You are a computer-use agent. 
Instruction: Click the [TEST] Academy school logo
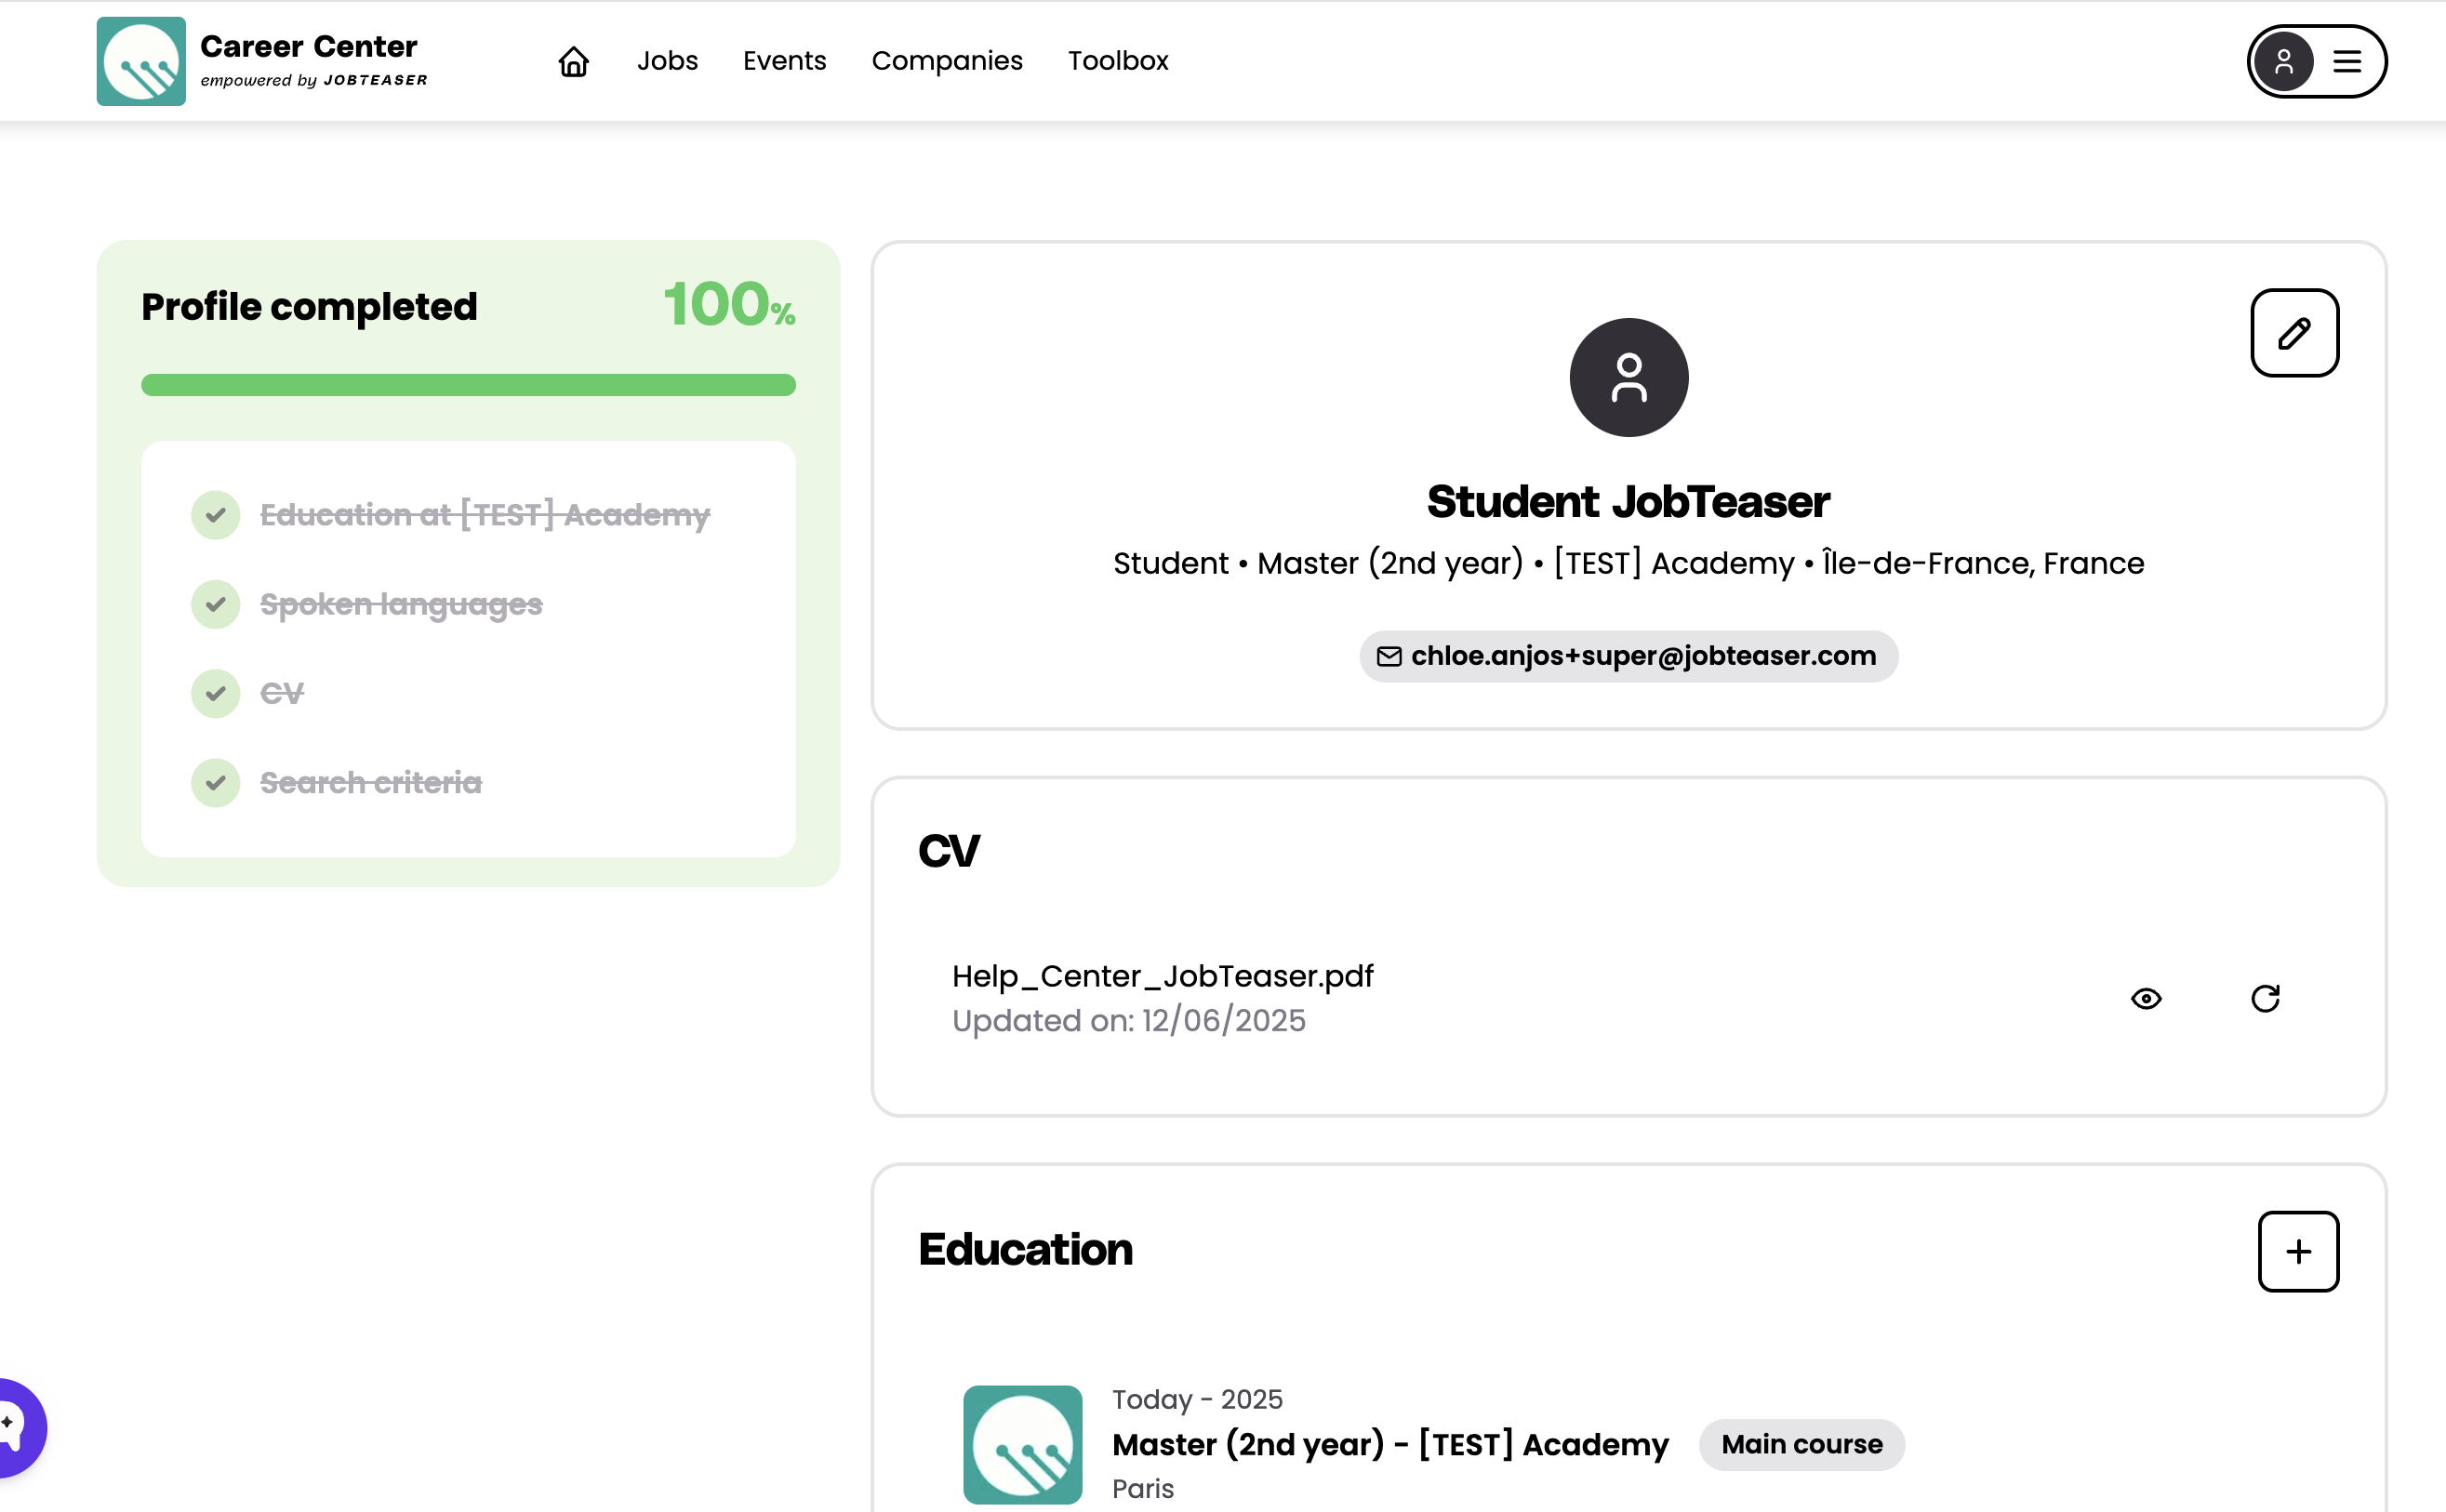pos(1021,1443)
